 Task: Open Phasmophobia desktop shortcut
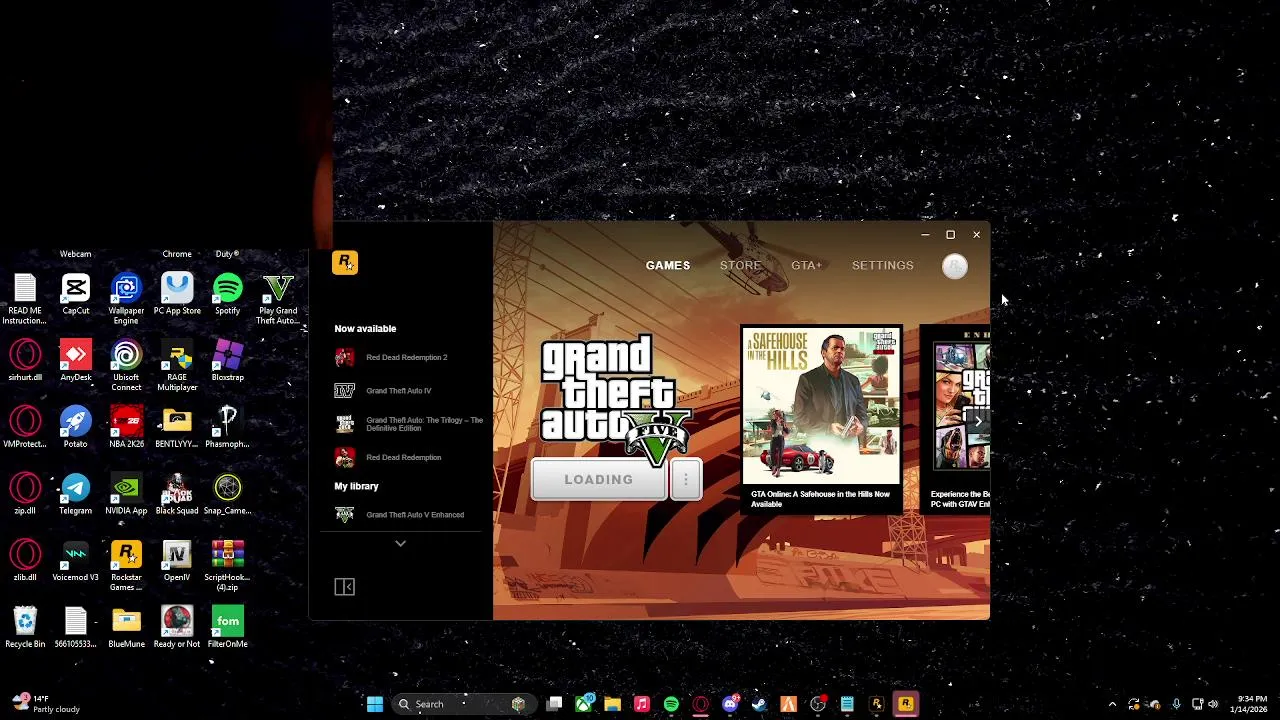pyautogui.click(x=227, y=427)
